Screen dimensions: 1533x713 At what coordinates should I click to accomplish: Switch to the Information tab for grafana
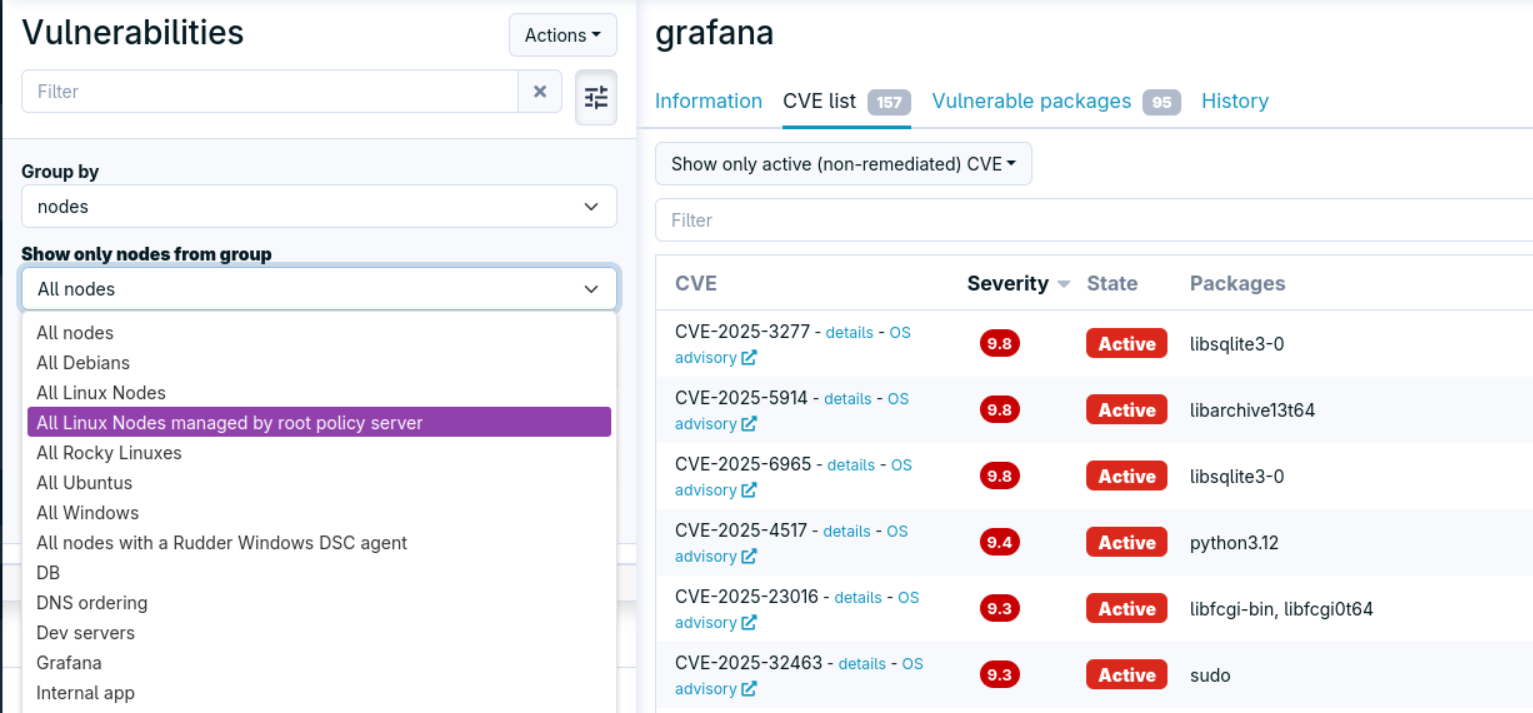point(708,101)
